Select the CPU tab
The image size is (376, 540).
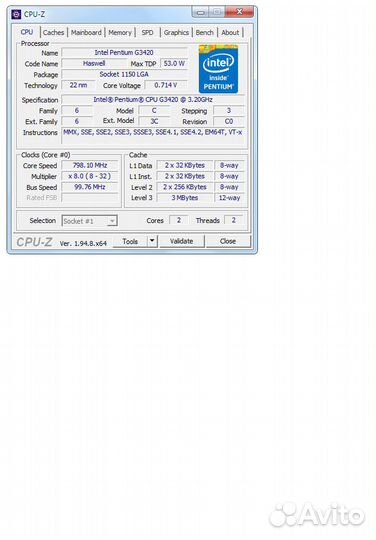[x=27, y=32]
